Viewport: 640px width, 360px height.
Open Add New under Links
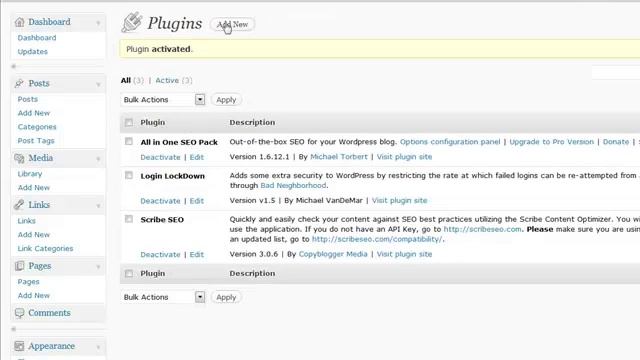33,235
